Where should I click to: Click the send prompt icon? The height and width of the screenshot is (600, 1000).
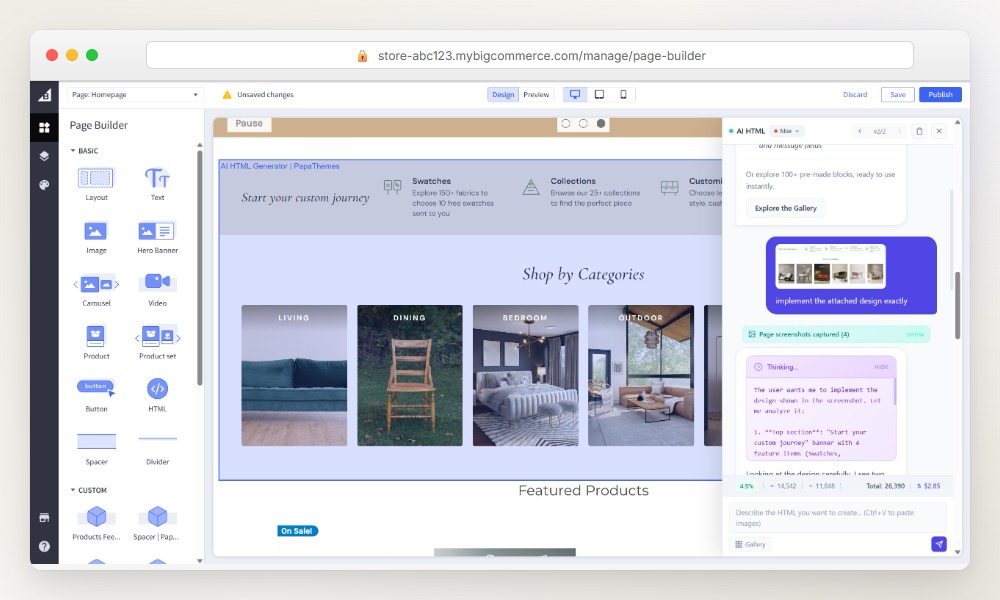click(x=938, y=543)
